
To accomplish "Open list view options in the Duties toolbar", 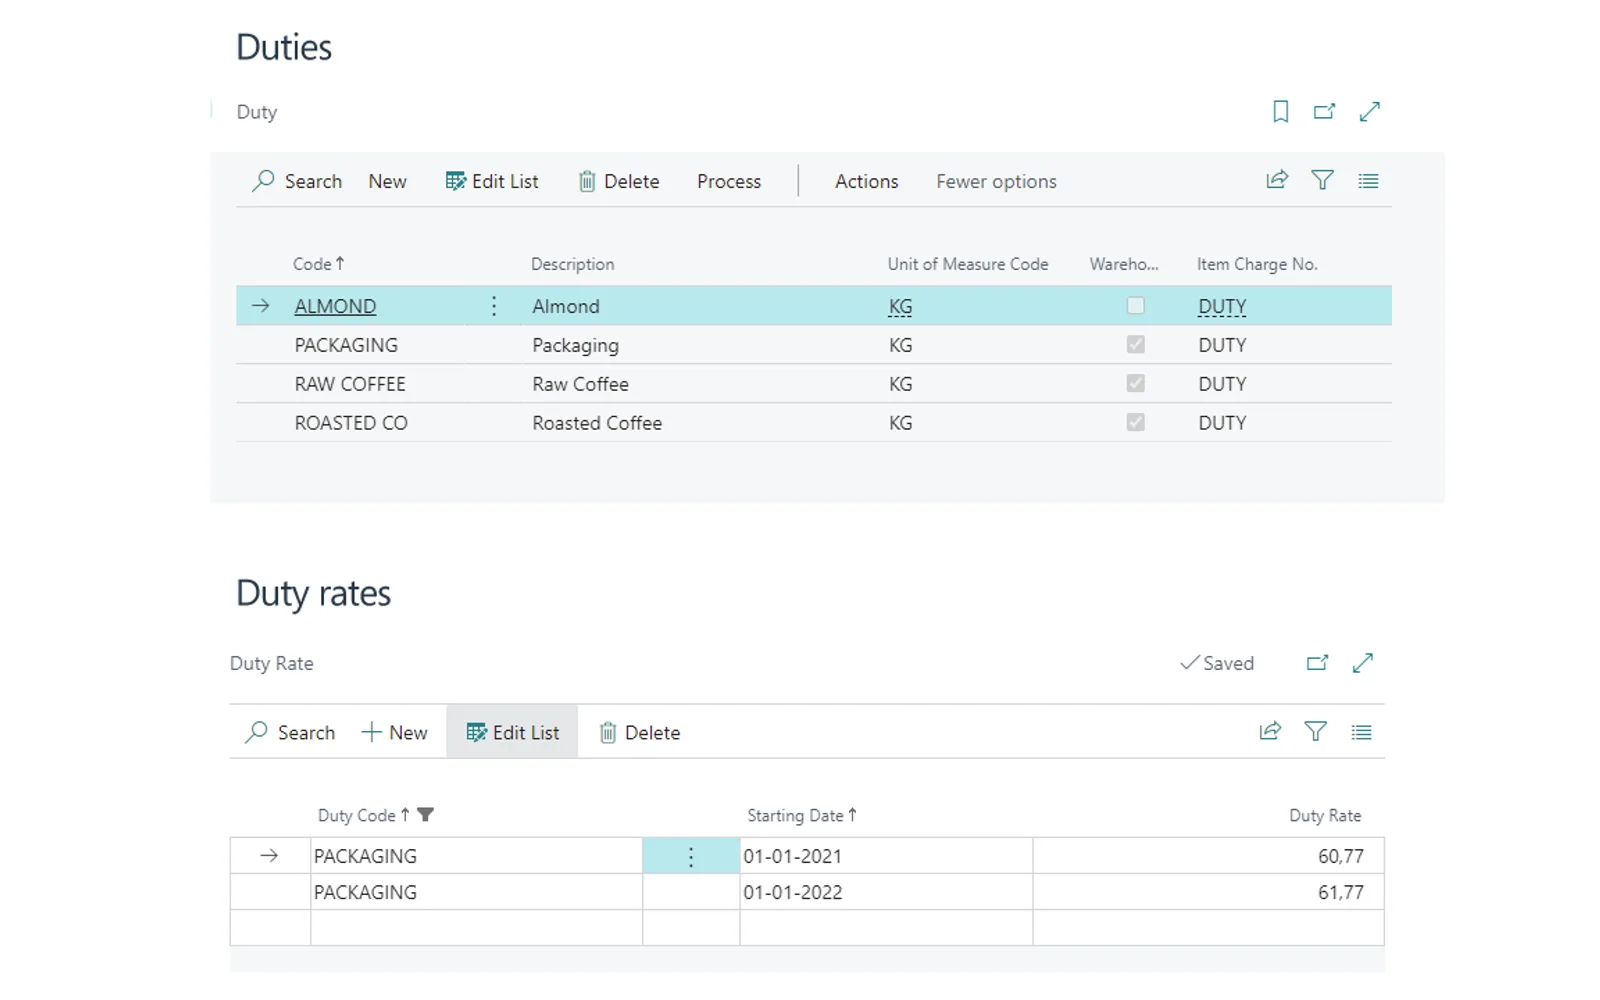I will [x=1368, y=181].
